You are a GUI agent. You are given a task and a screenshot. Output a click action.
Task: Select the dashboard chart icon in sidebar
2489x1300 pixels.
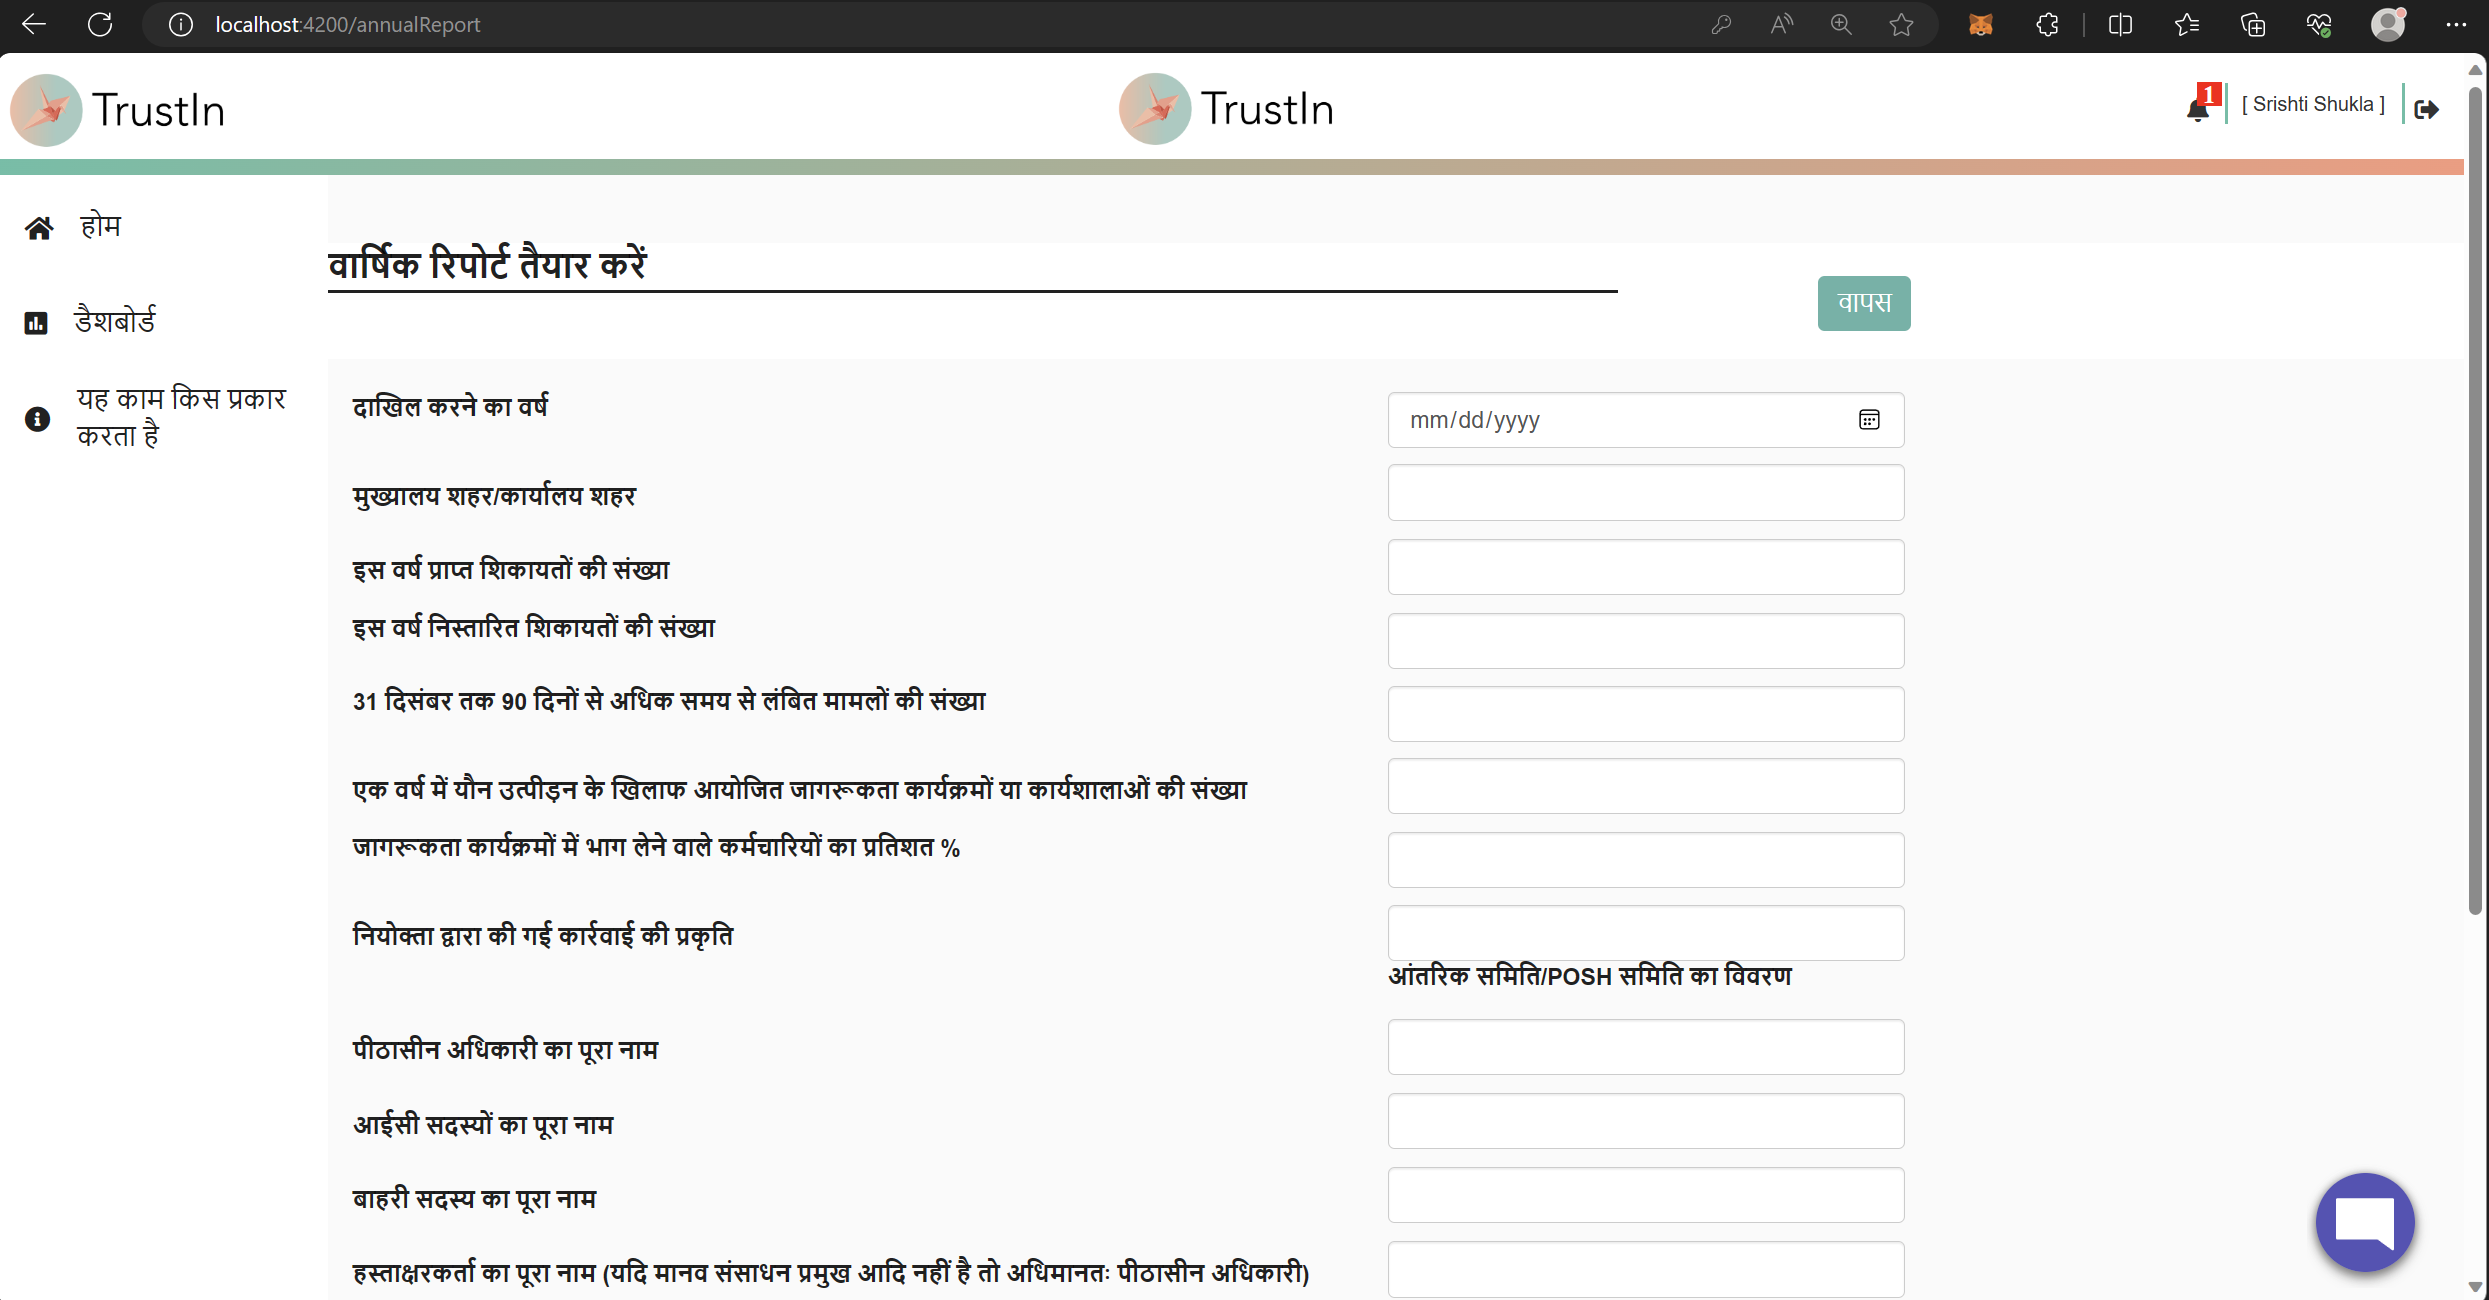(x=36, y=322)
